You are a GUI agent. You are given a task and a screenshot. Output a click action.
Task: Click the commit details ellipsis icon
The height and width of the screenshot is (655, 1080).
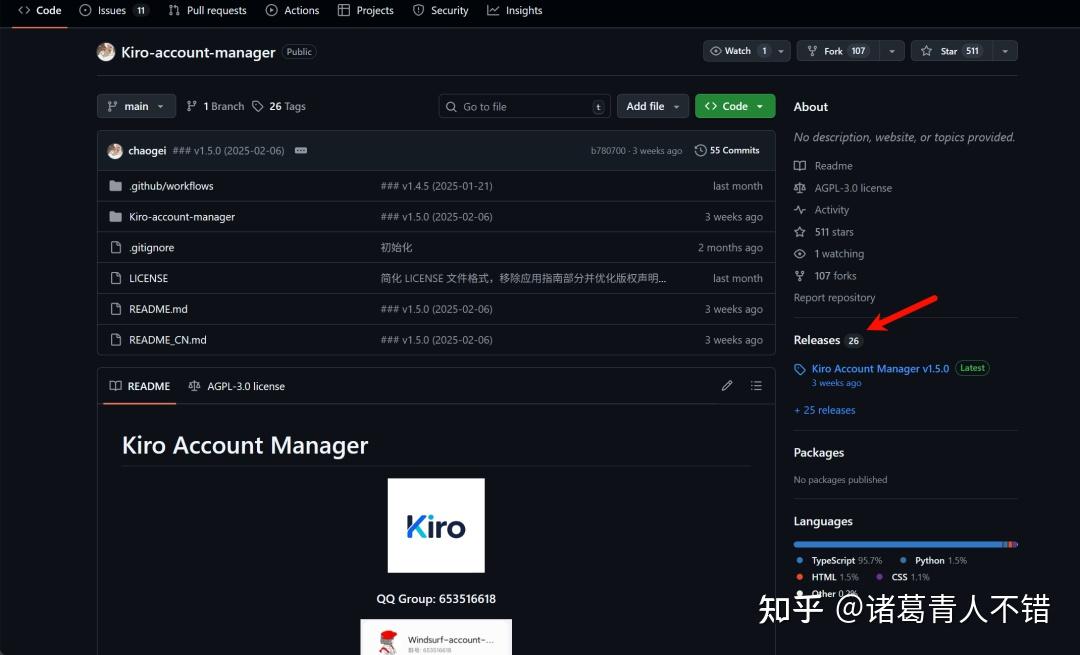(x=301, y=151)
